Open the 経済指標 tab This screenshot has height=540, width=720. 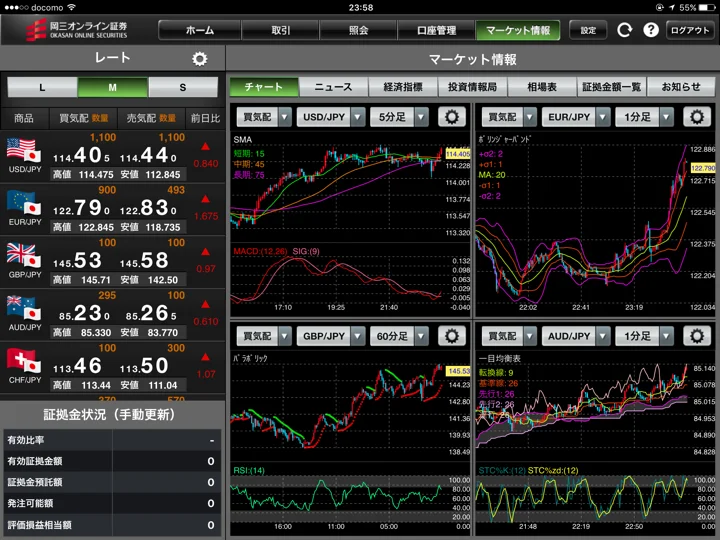403,87
